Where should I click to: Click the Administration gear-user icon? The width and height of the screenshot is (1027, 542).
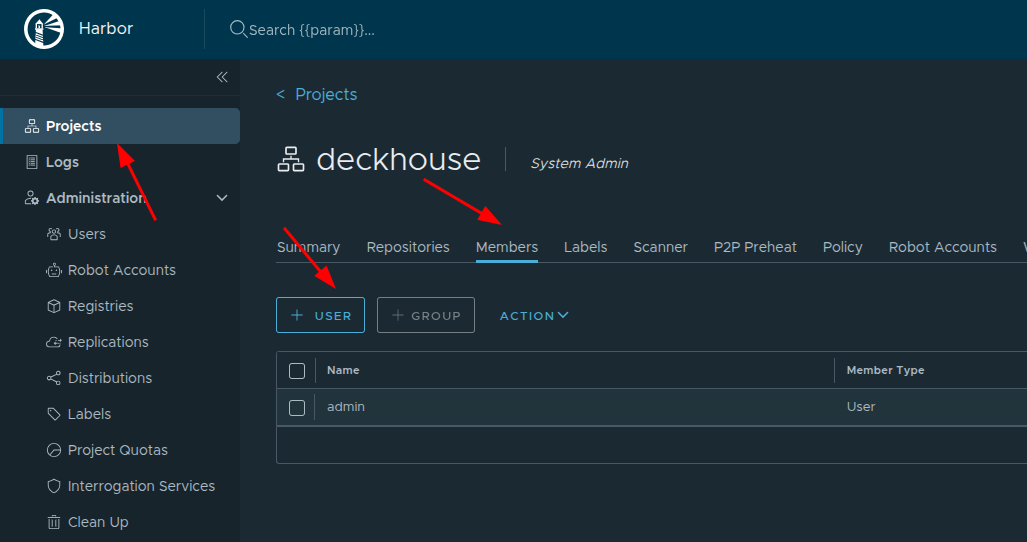click(31, 198)
